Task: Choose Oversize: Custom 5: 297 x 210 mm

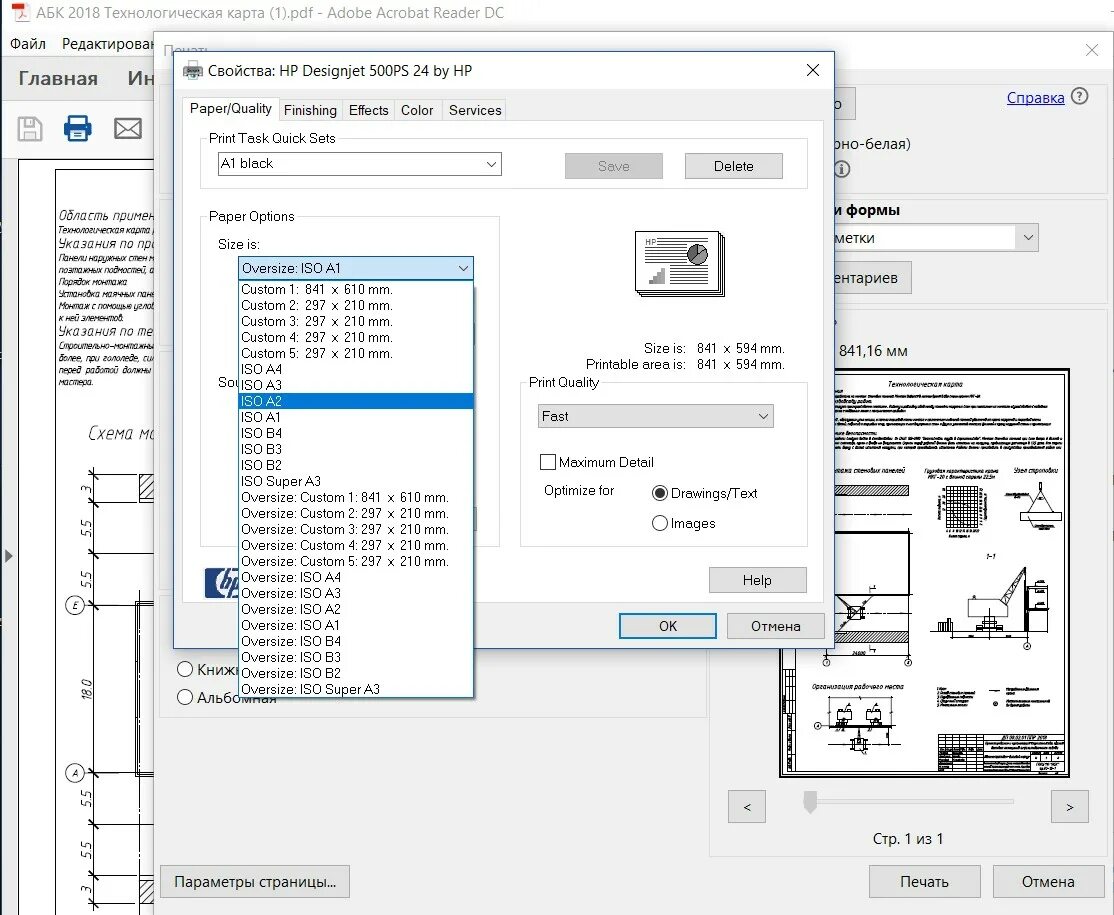Action: pos(356,561)
